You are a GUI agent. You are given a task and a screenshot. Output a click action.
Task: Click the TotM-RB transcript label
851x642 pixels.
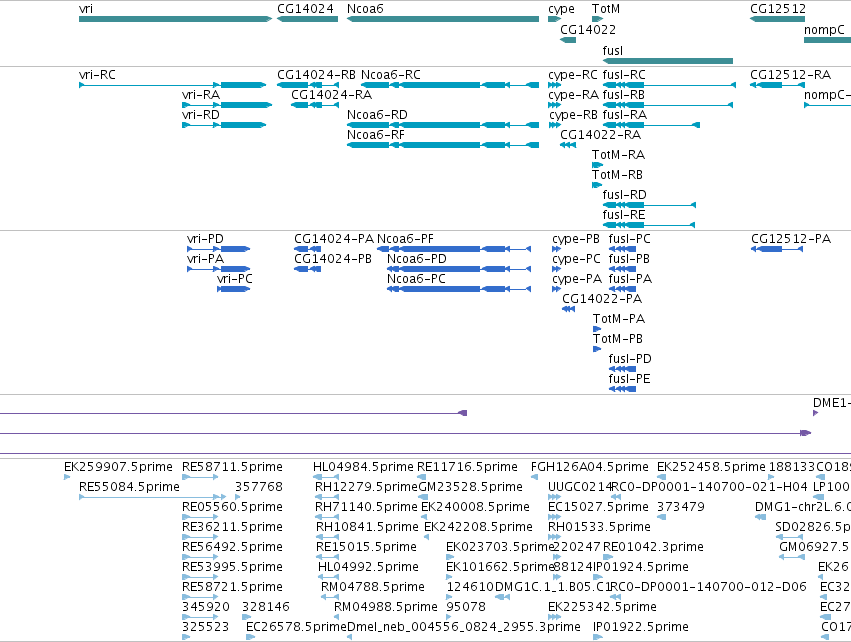(617, 175)
